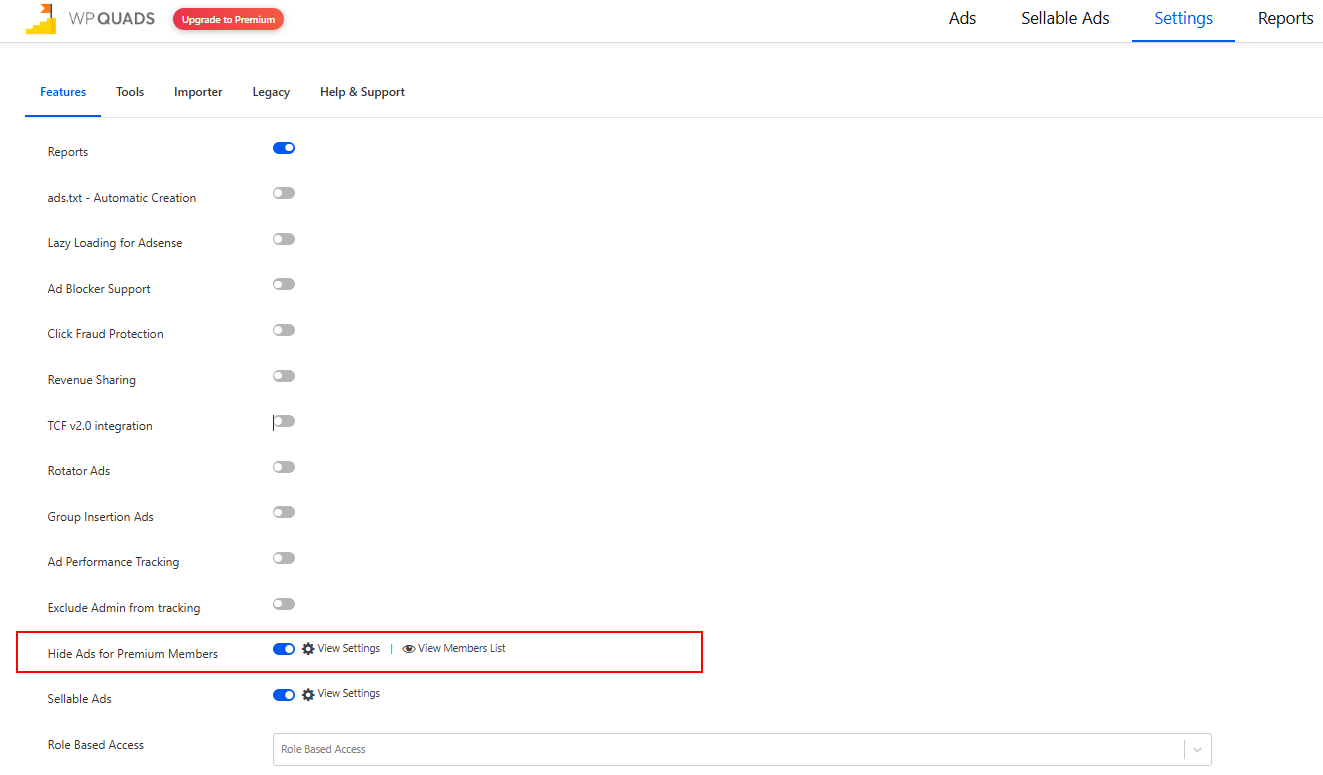Click eye icon for View Members List
The width and height of the screenshot is (1323, 775).
click(x=408, y=649)
